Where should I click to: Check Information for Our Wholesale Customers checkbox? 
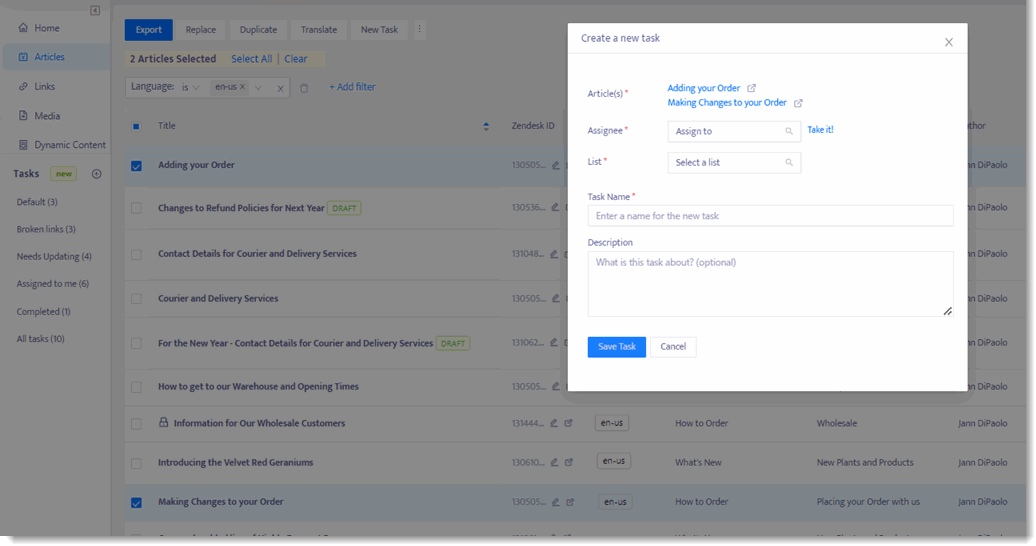click(136, 424)
